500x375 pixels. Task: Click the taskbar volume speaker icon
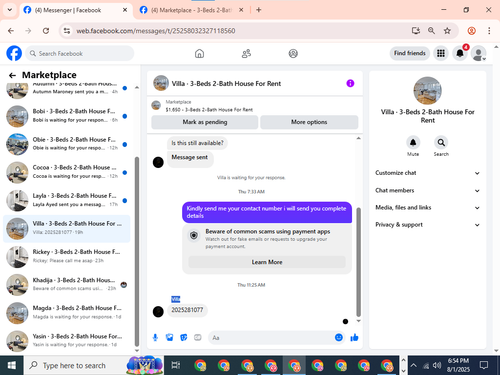tap(437, 365)
